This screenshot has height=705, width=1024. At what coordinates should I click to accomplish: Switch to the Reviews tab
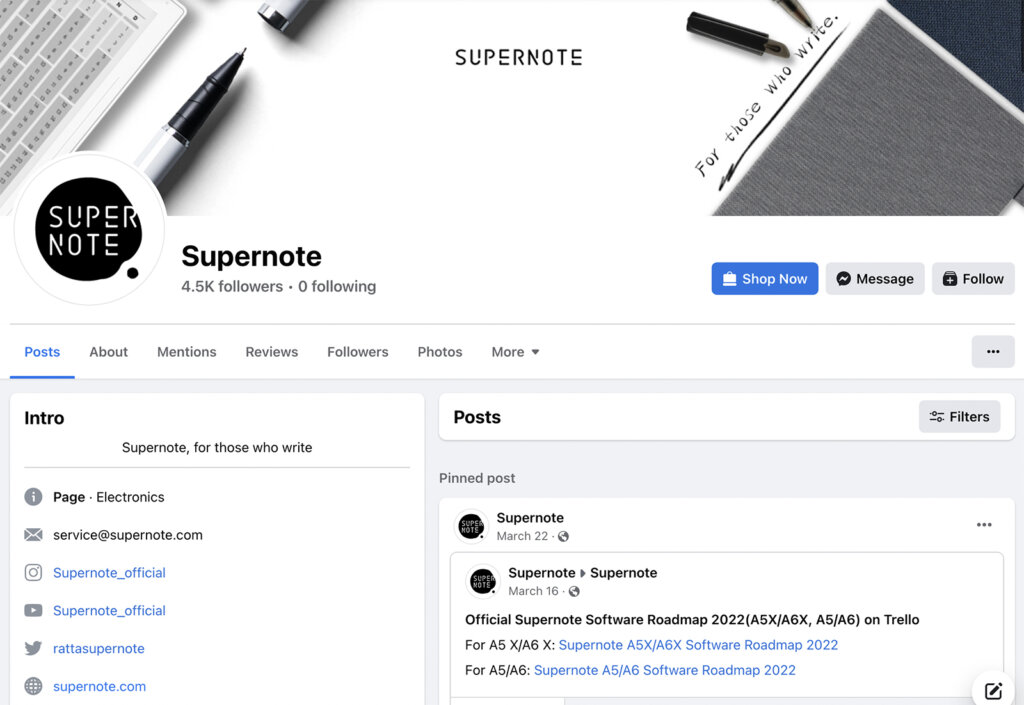tap(271, 352)
